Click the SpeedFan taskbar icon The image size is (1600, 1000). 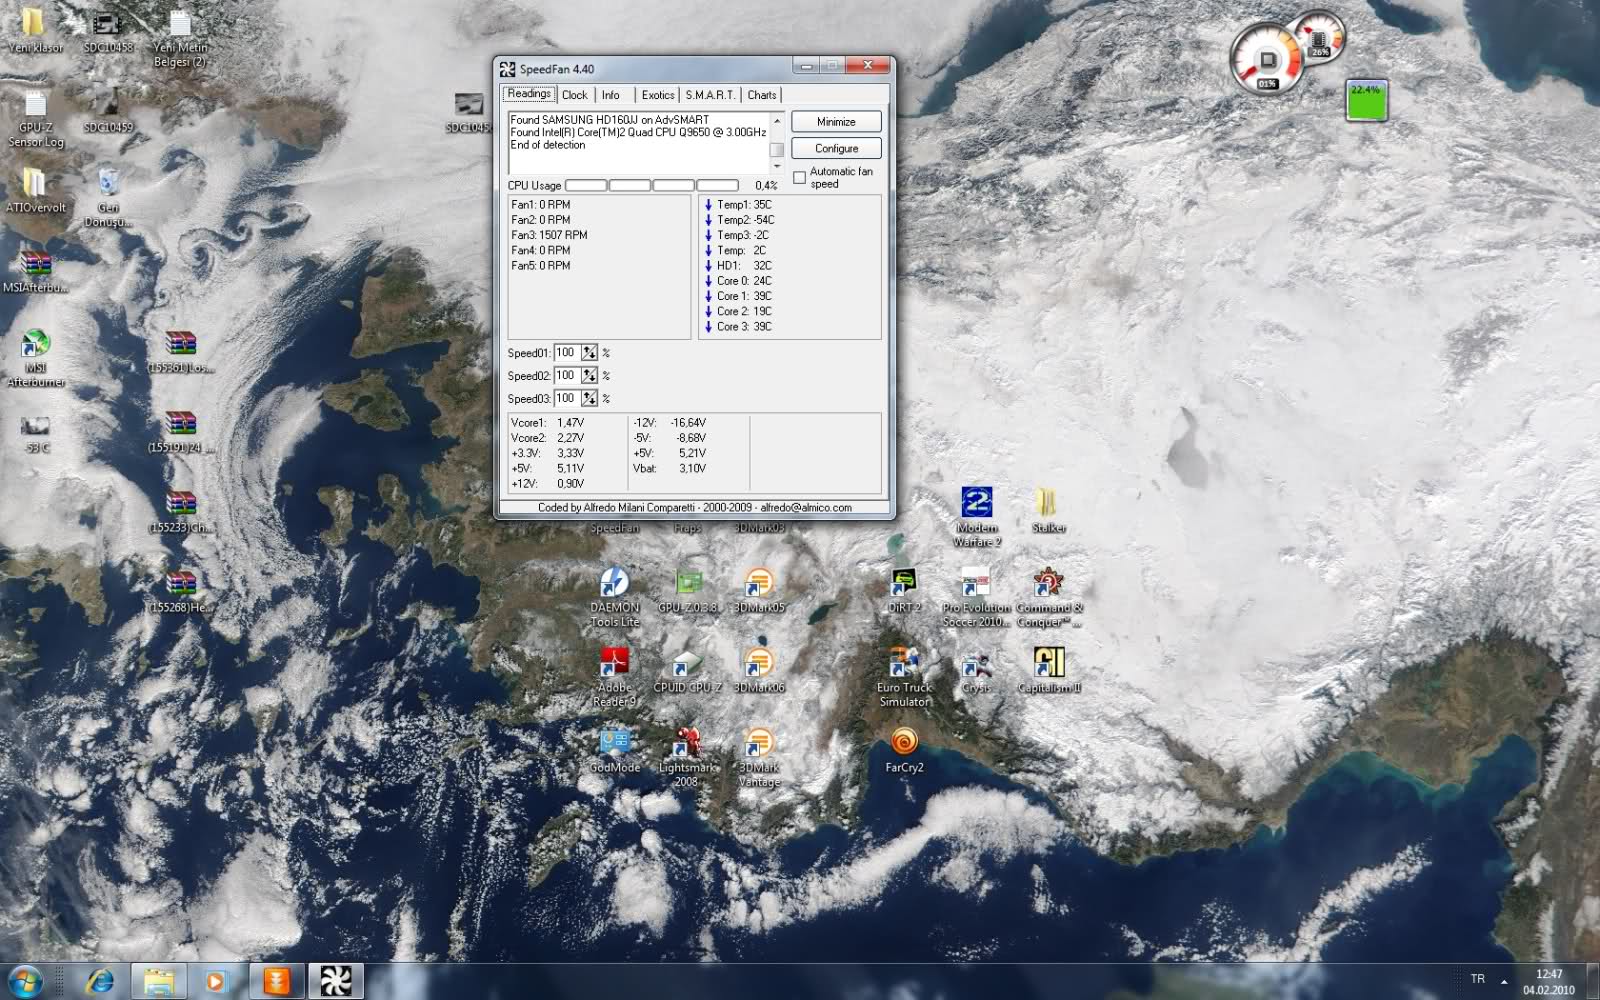335,981
